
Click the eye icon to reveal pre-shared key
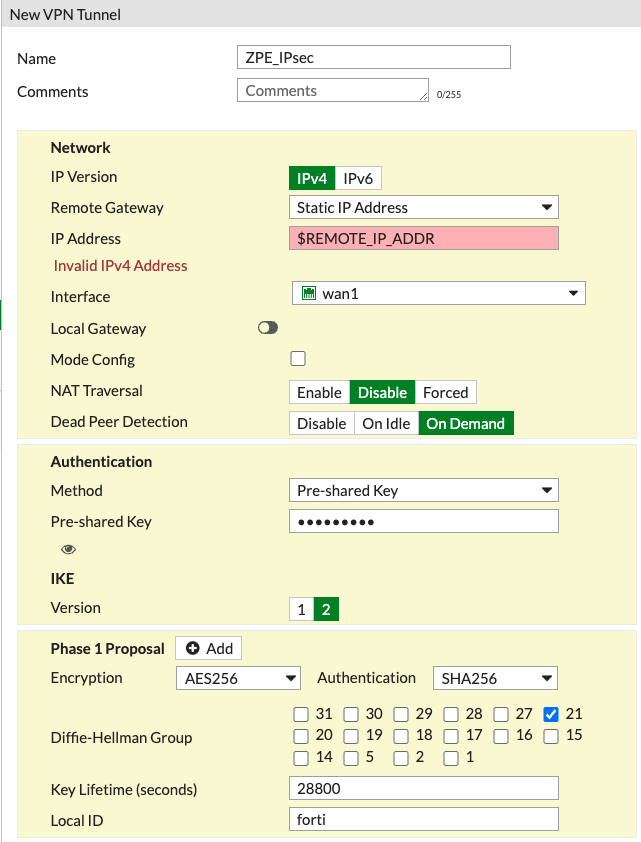68,549
